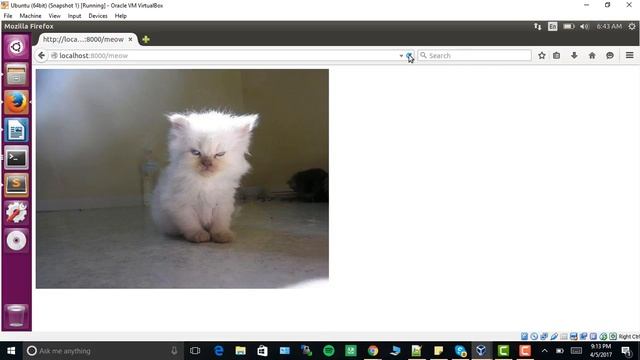
Task: Open Windows battery tray icon
Action: [x=560, y=351]
